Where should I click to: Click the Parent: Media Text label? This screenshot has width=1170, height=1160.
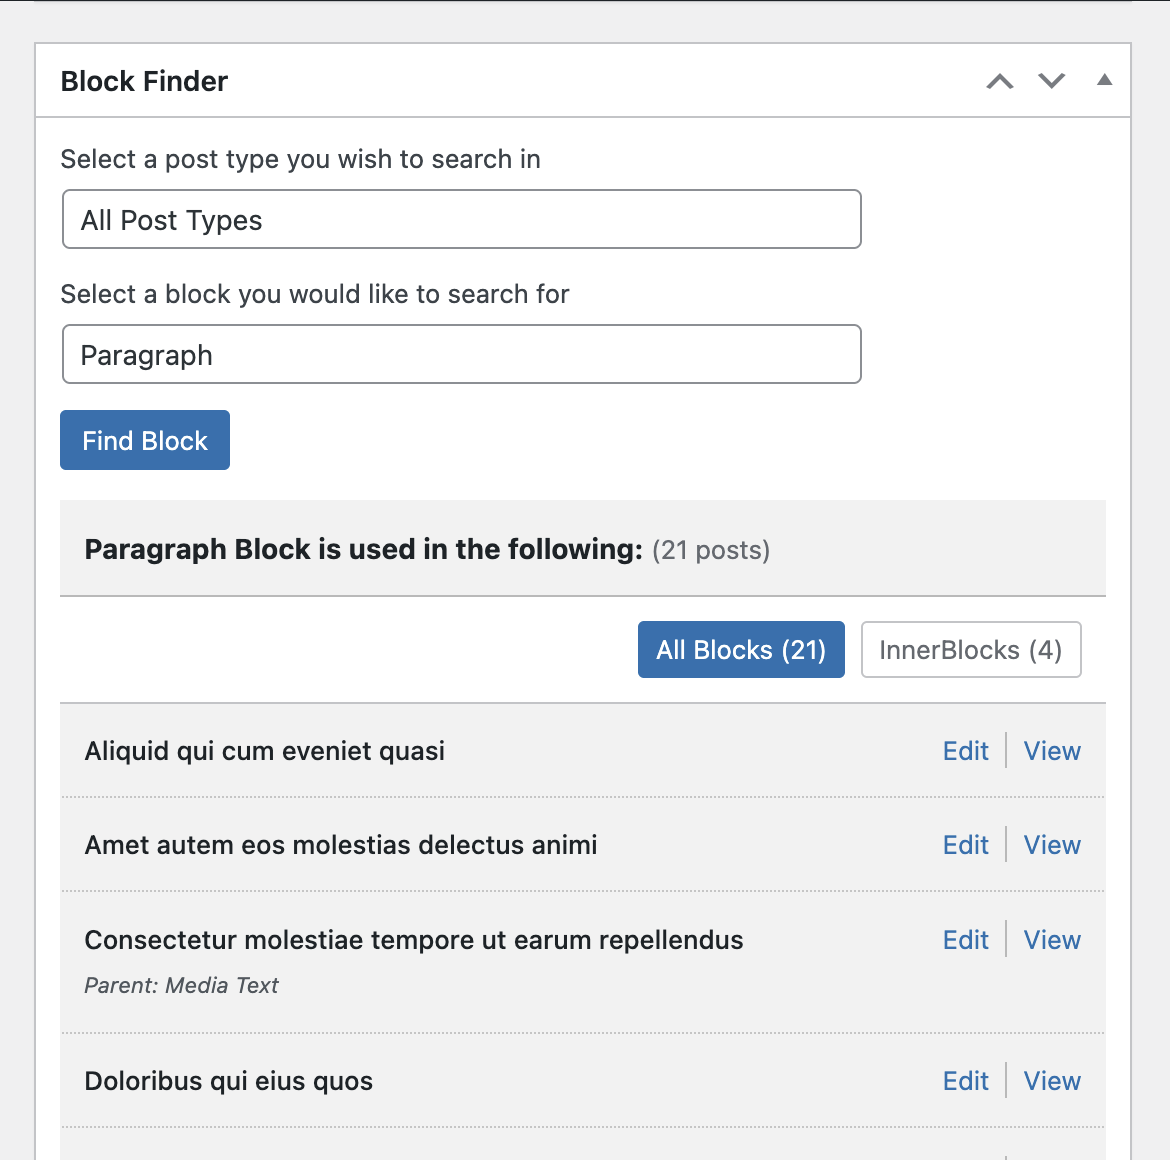point(181,986)
